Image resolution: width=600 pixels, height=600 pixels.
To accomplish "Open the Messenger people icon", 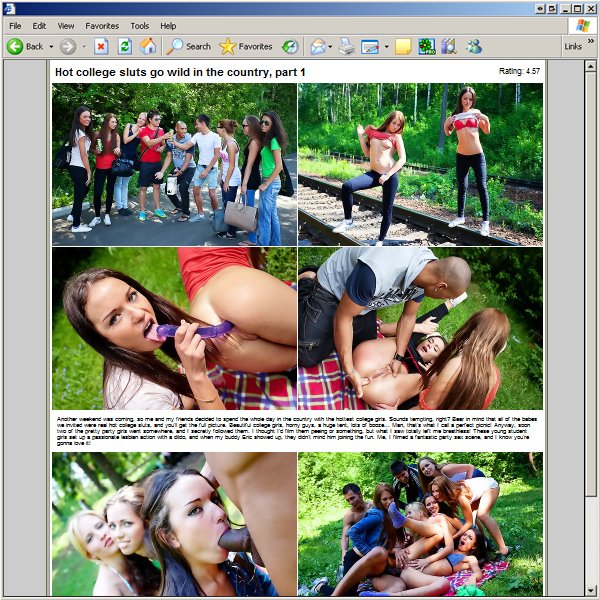I will tap(473, 46).
